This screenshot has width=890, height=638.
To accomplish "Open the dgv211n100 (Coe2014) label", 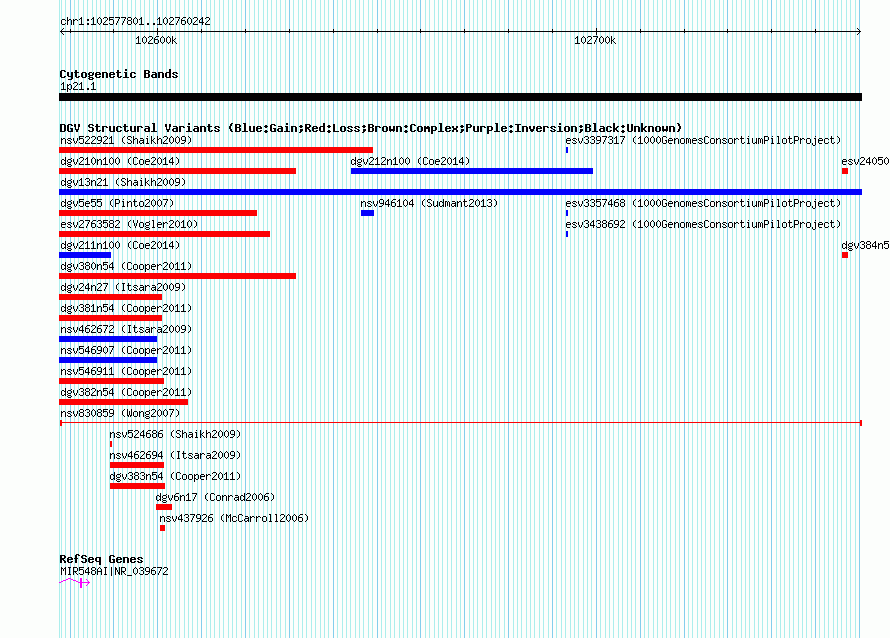I will (x=120, y=245).
